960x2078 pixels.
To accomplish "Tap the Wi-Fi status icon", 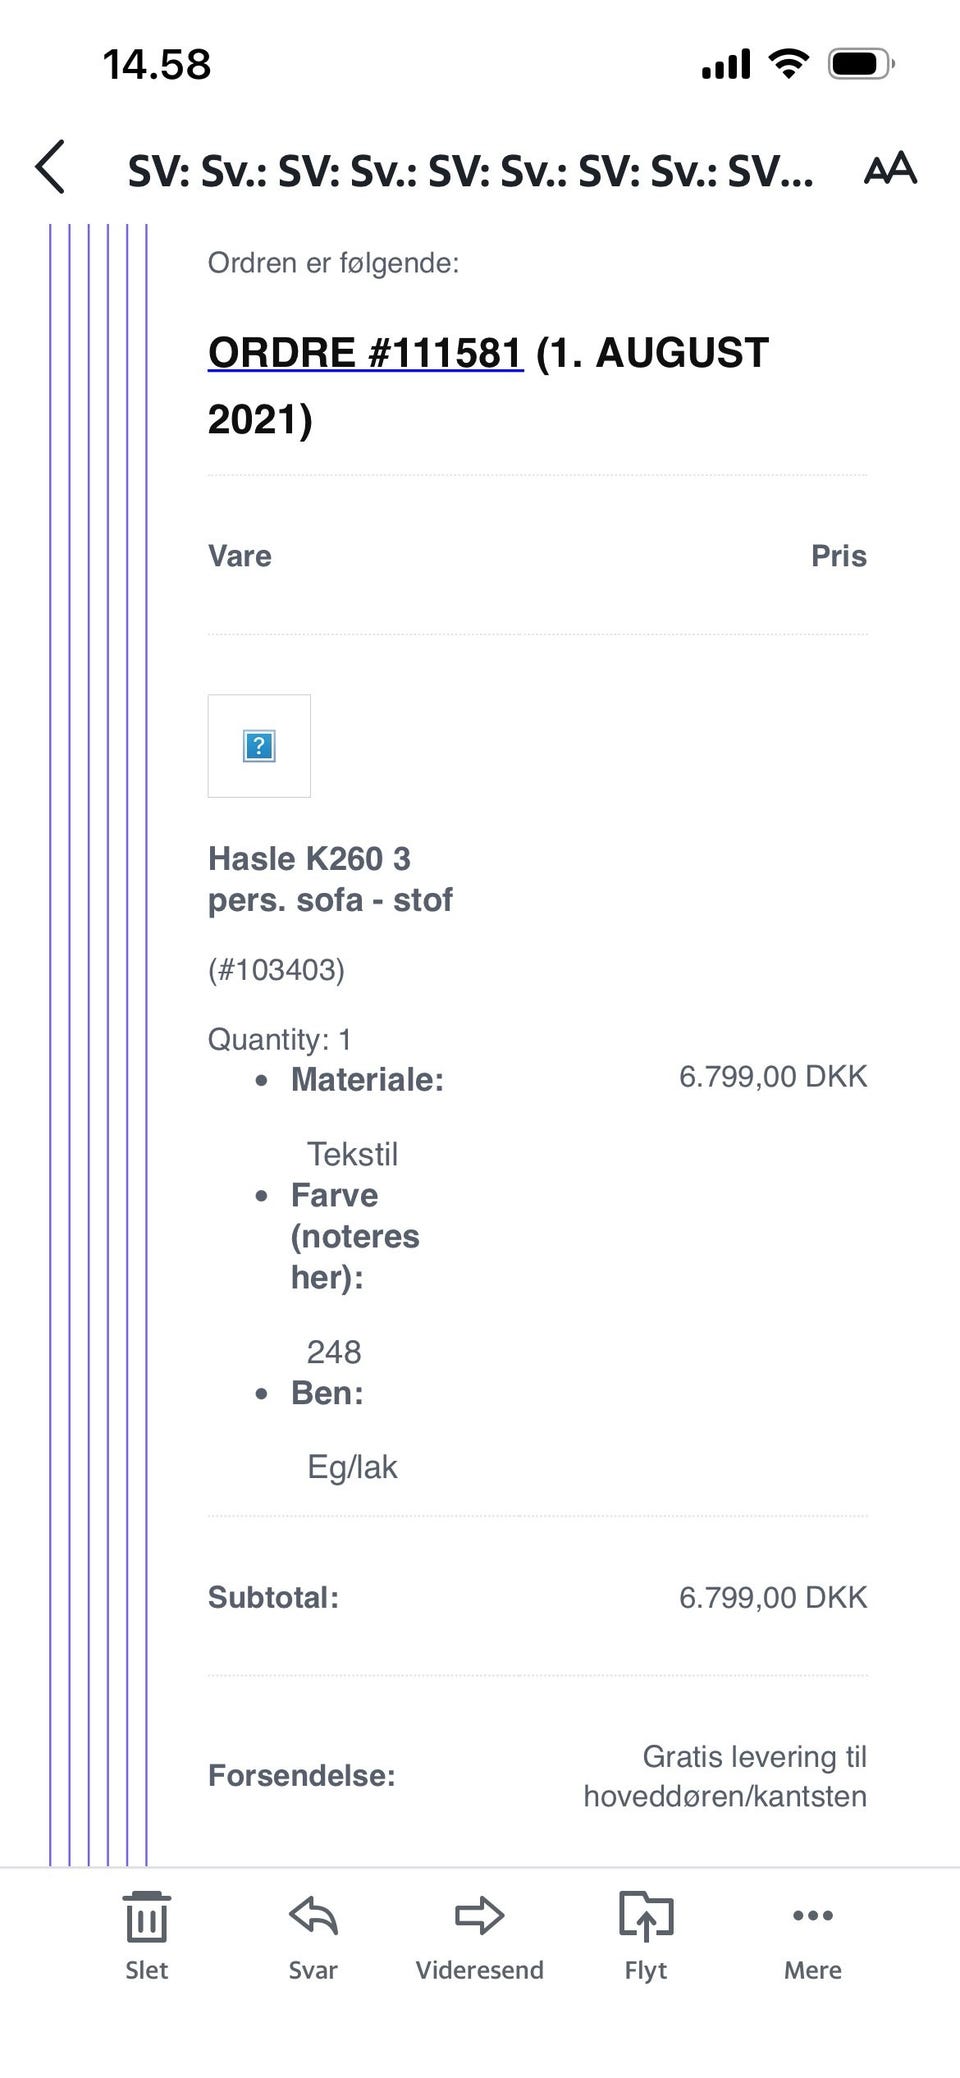I will pyautogui.click(x=789, y=64).
